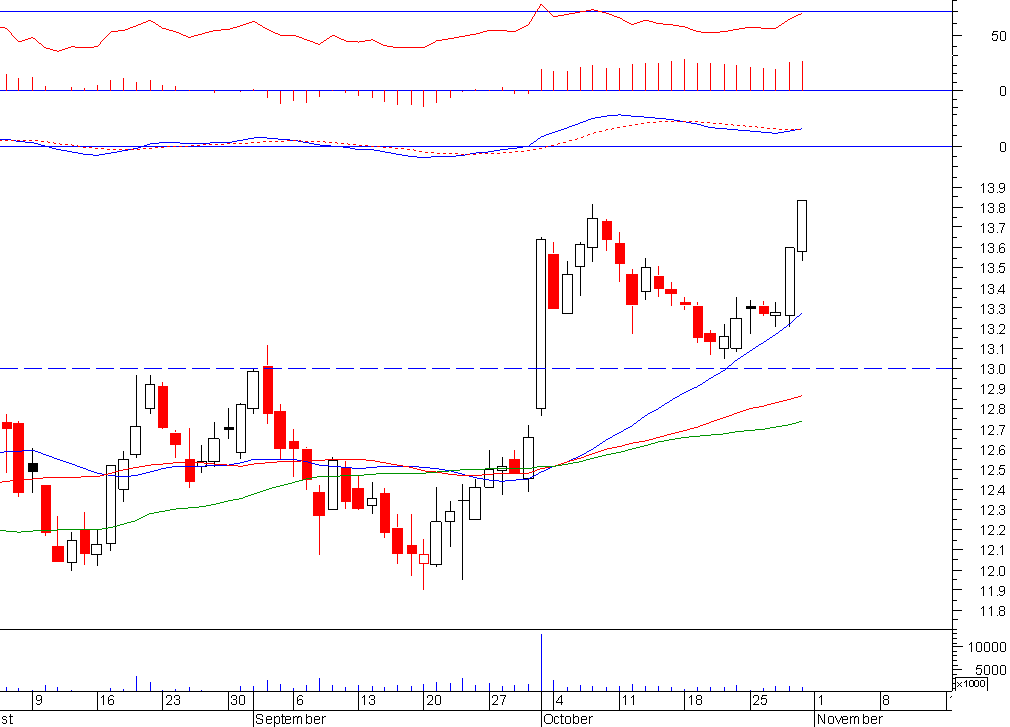Click the date label 9 on the time axis
Image resolution: width=1010 pixels, height=727 pixels.
point(39,700)
